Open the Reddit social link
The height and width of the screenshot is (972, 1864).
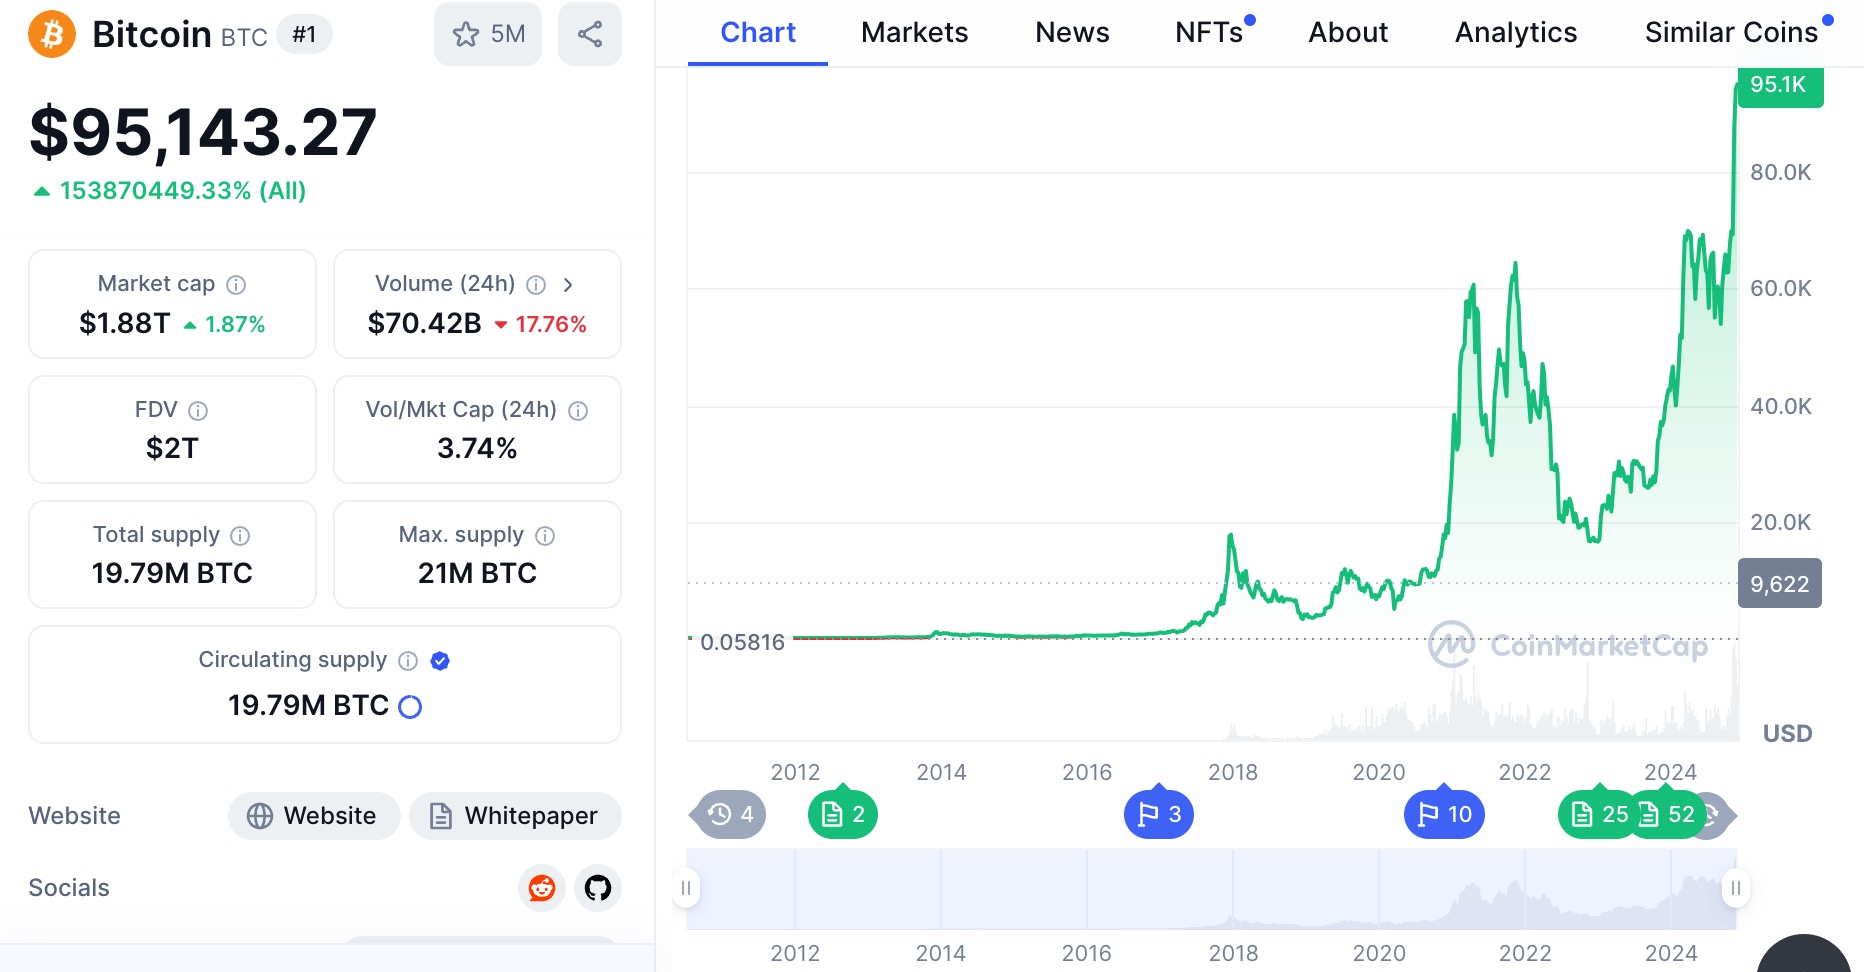point(542,888)
